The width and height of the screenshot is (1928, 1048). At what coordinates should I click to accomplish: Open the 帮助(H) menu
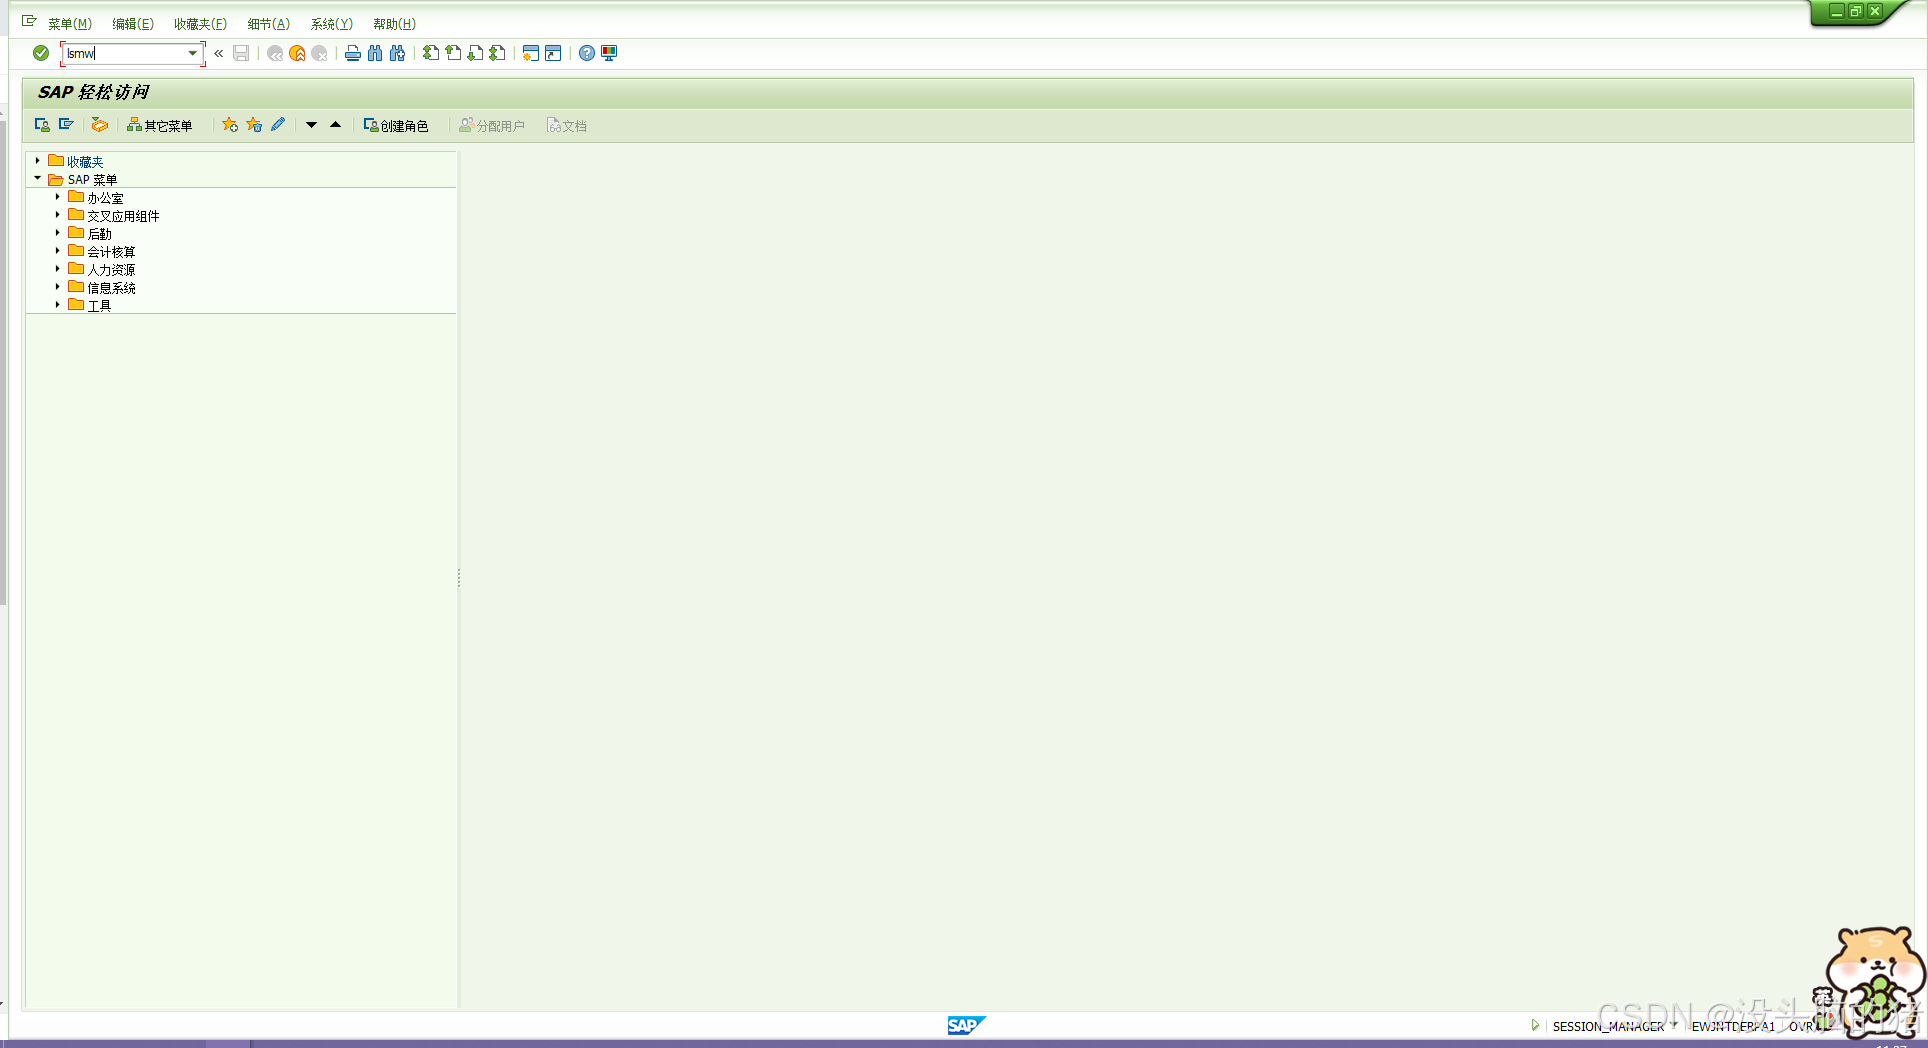click(x=394, y=24)
